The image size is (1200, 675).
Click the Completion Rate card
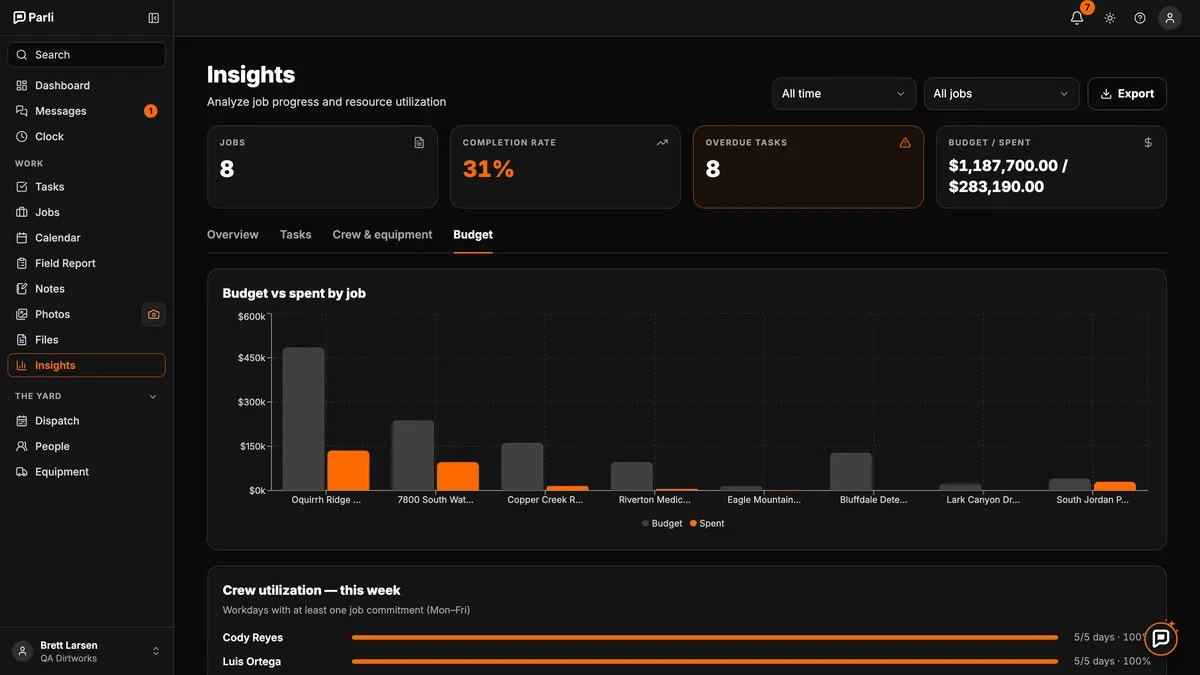pyautogui.click(x=565, y=167)
